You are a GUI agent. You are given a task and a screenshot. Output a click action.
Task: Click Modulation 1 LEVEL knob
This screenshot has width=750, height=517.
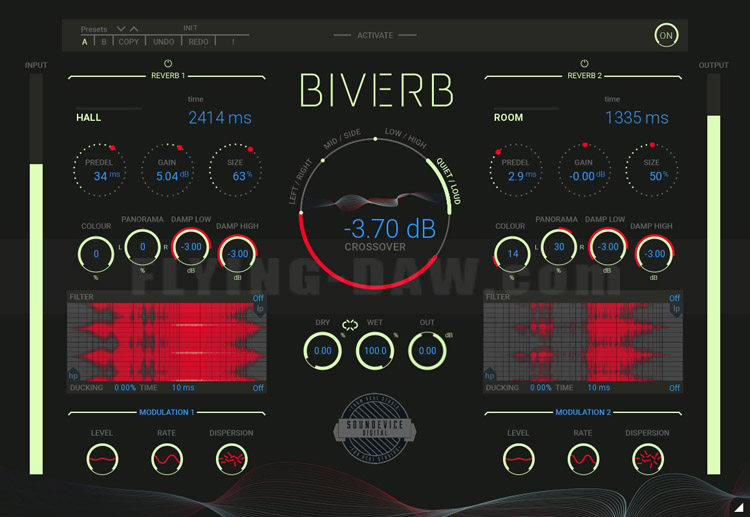102,459
